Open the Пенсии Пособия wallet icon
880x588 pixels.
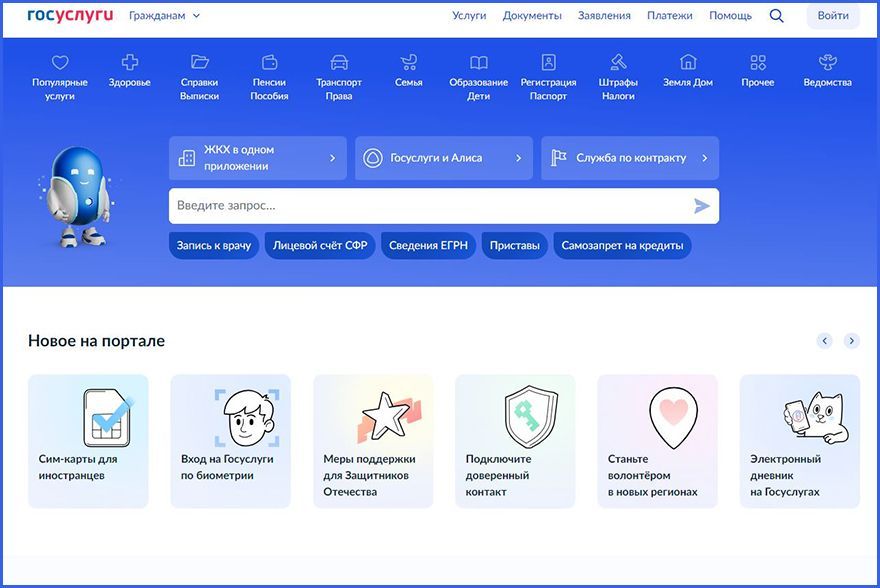(x=269, y=63)
